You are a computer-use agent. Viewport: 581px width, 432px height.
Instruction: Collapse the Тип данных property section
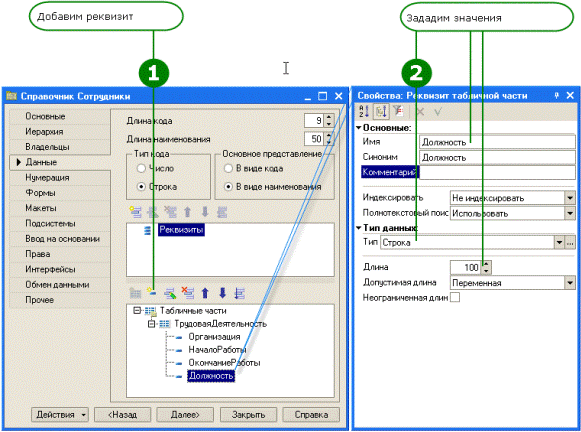point(359,227)
